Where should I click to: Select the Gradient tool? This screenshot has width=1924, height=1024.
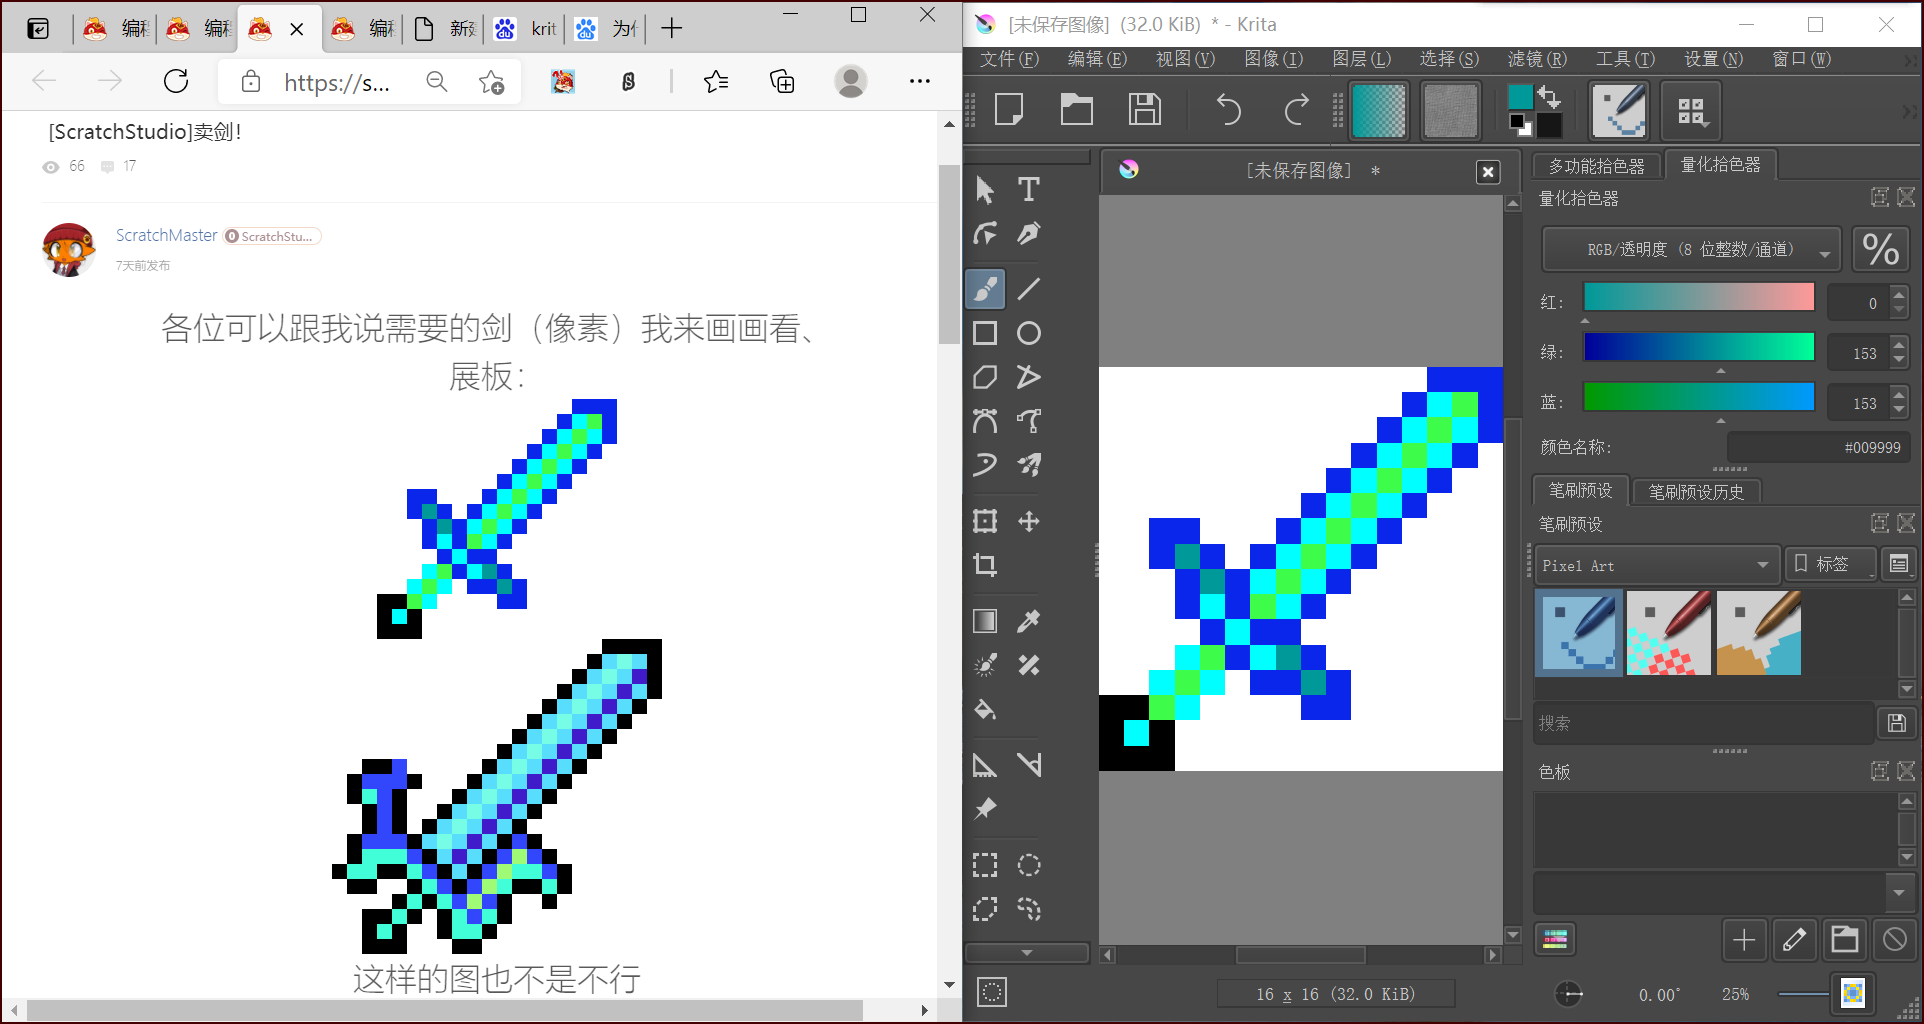pos(985,621)
